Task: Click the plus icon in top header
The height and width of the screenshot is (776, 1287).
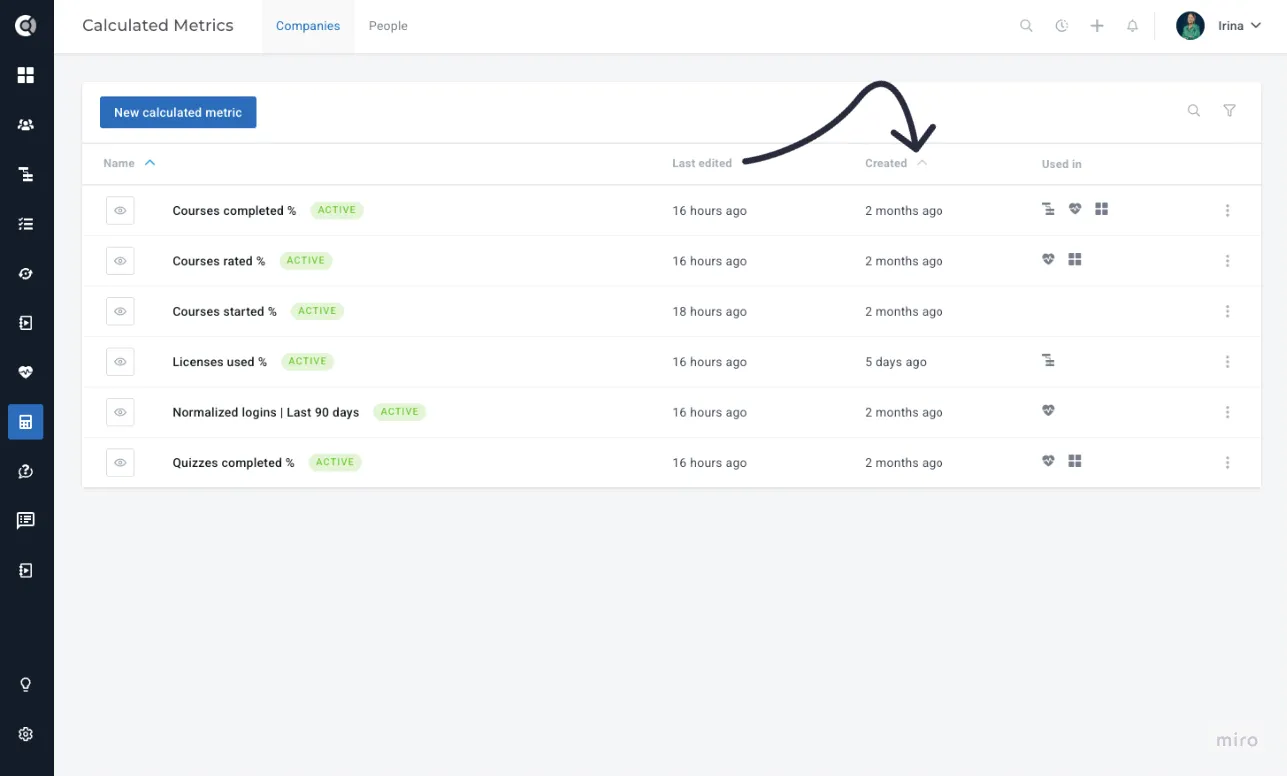Action: [1097, 26]
